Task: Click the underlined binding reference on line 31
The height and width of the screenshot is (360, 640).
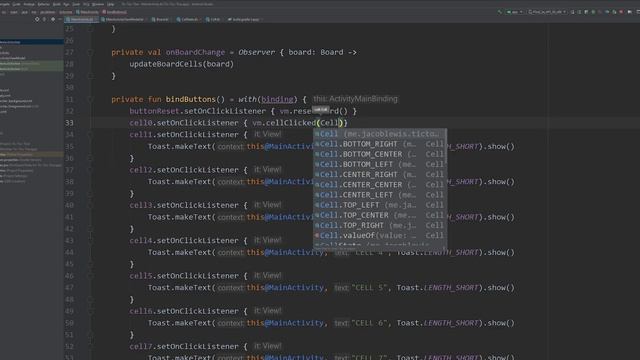Action: tap(278, 99)
